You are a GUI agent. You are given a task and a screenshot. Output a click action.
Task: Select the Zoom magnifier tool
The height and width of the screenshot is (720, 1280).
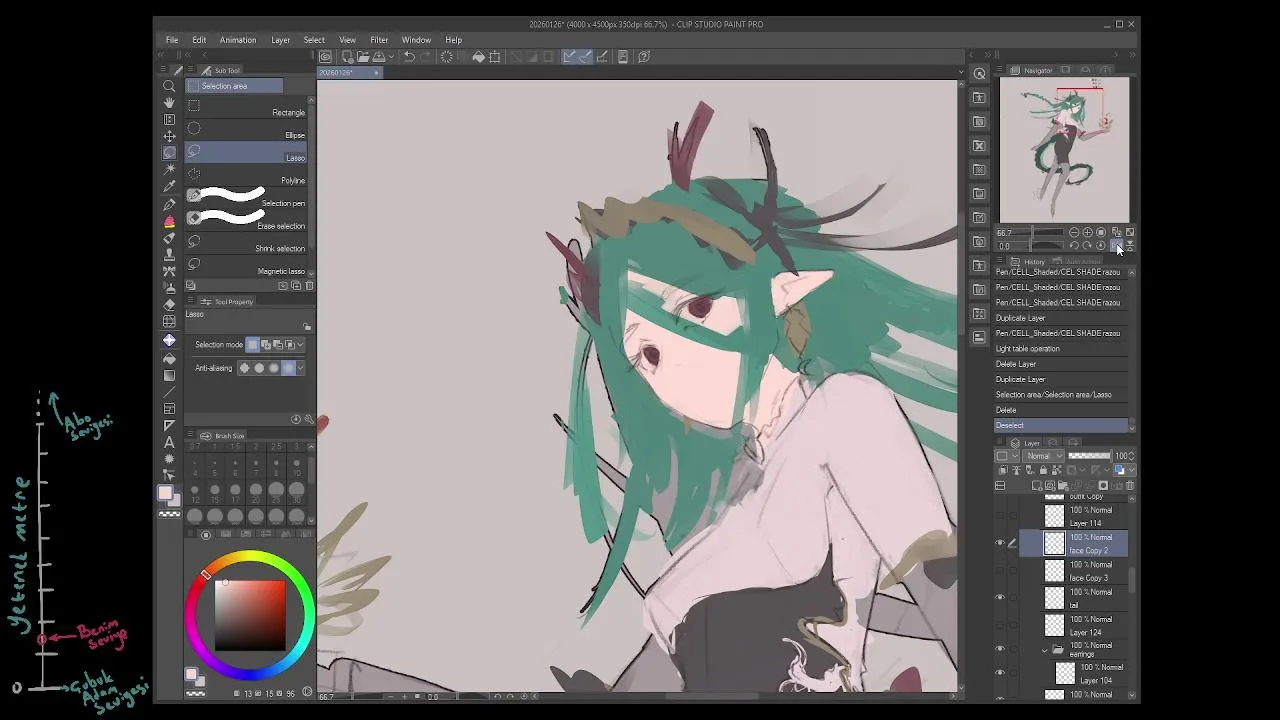point(169,86)
